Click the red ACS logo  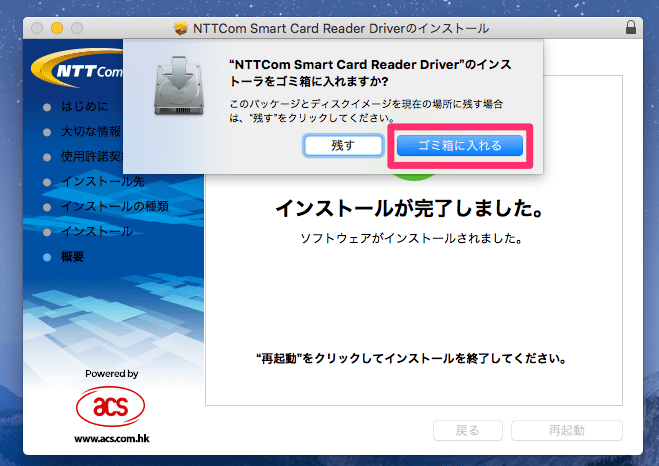(111, 404)
